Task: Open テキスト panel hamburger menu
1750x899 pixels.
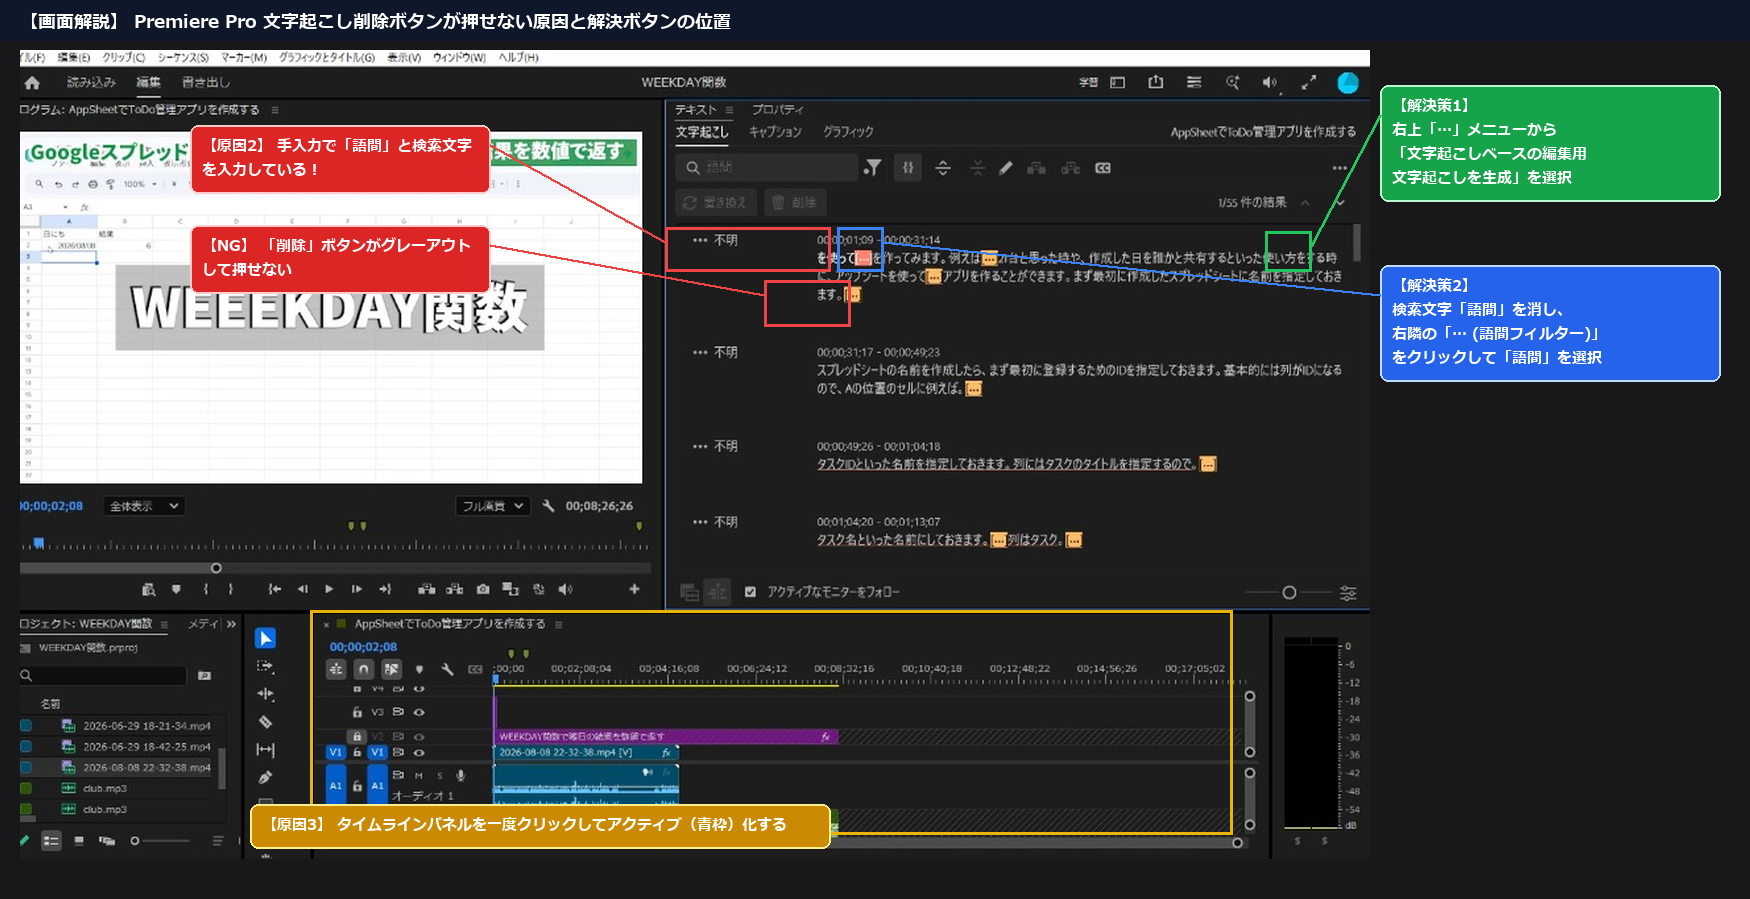Action: point(730,110)
